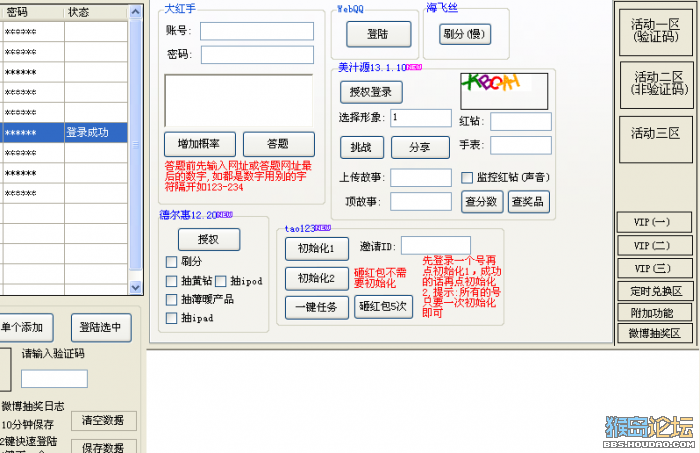Focus the 大红手 账号 input field
Image resolution: width=700 pixels, height=453 pixels.
point(257,31)
